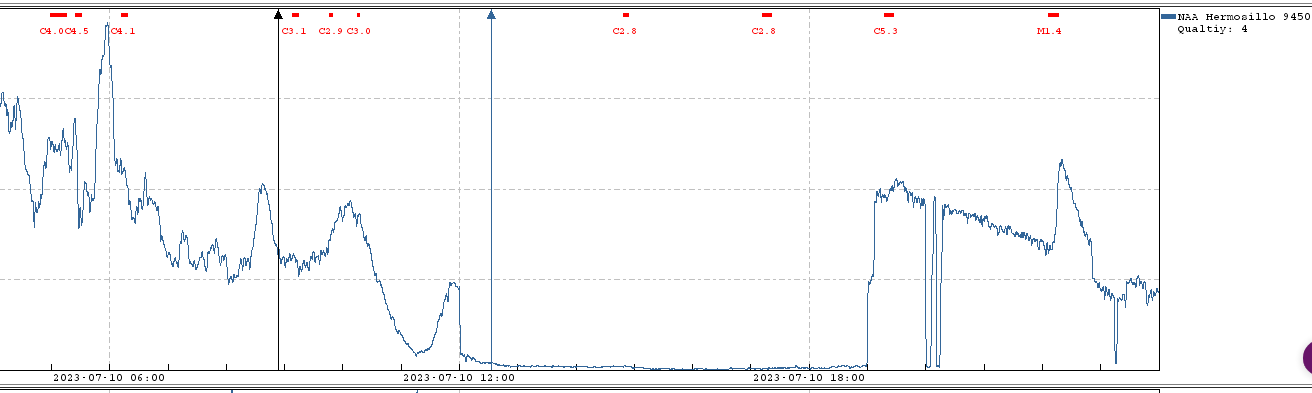1312x393 pixels.
Task: Select the red flare dot above C3.0
Action: pyautogui.click(x=358, y=15)
